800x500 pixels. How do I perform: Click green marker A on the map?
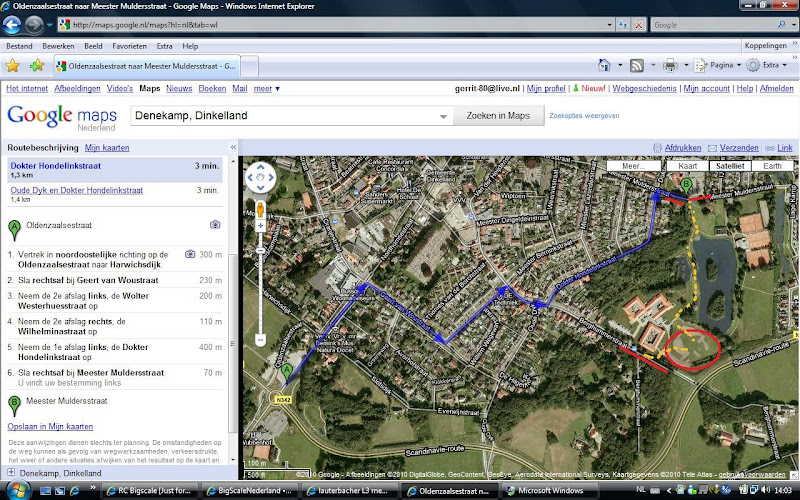point(287,373)
